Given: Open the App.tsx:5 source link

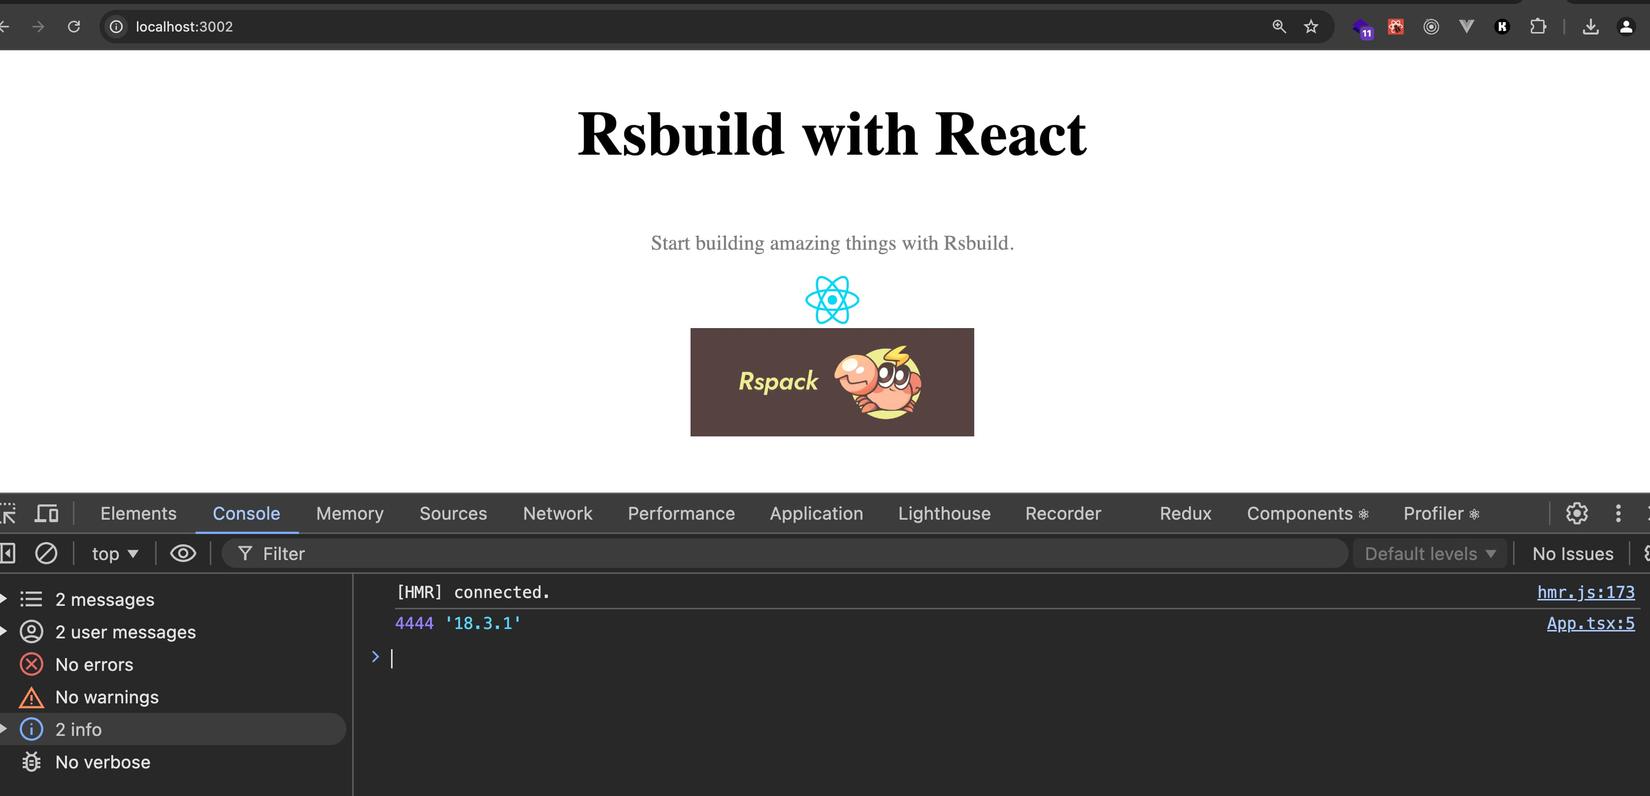Looking at the screenshot, I should [x=1591, y=623].
